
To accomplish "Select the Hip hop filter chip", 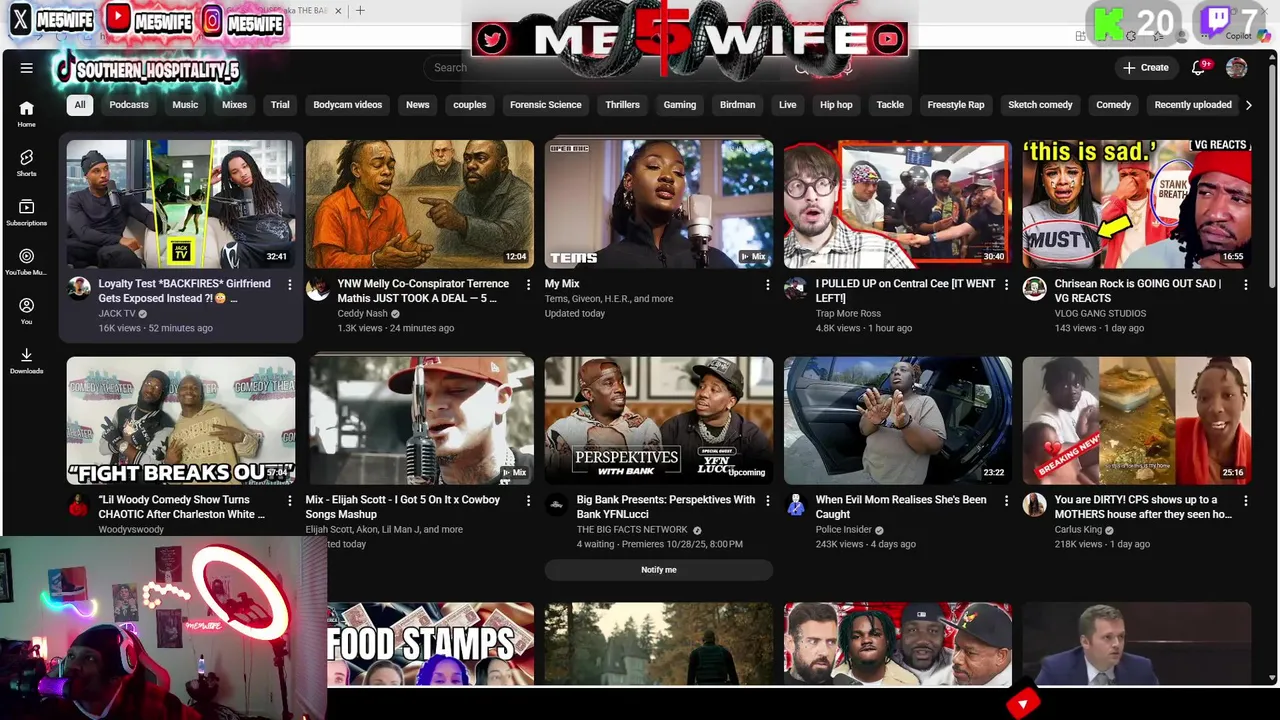I will tap(836, 105).
